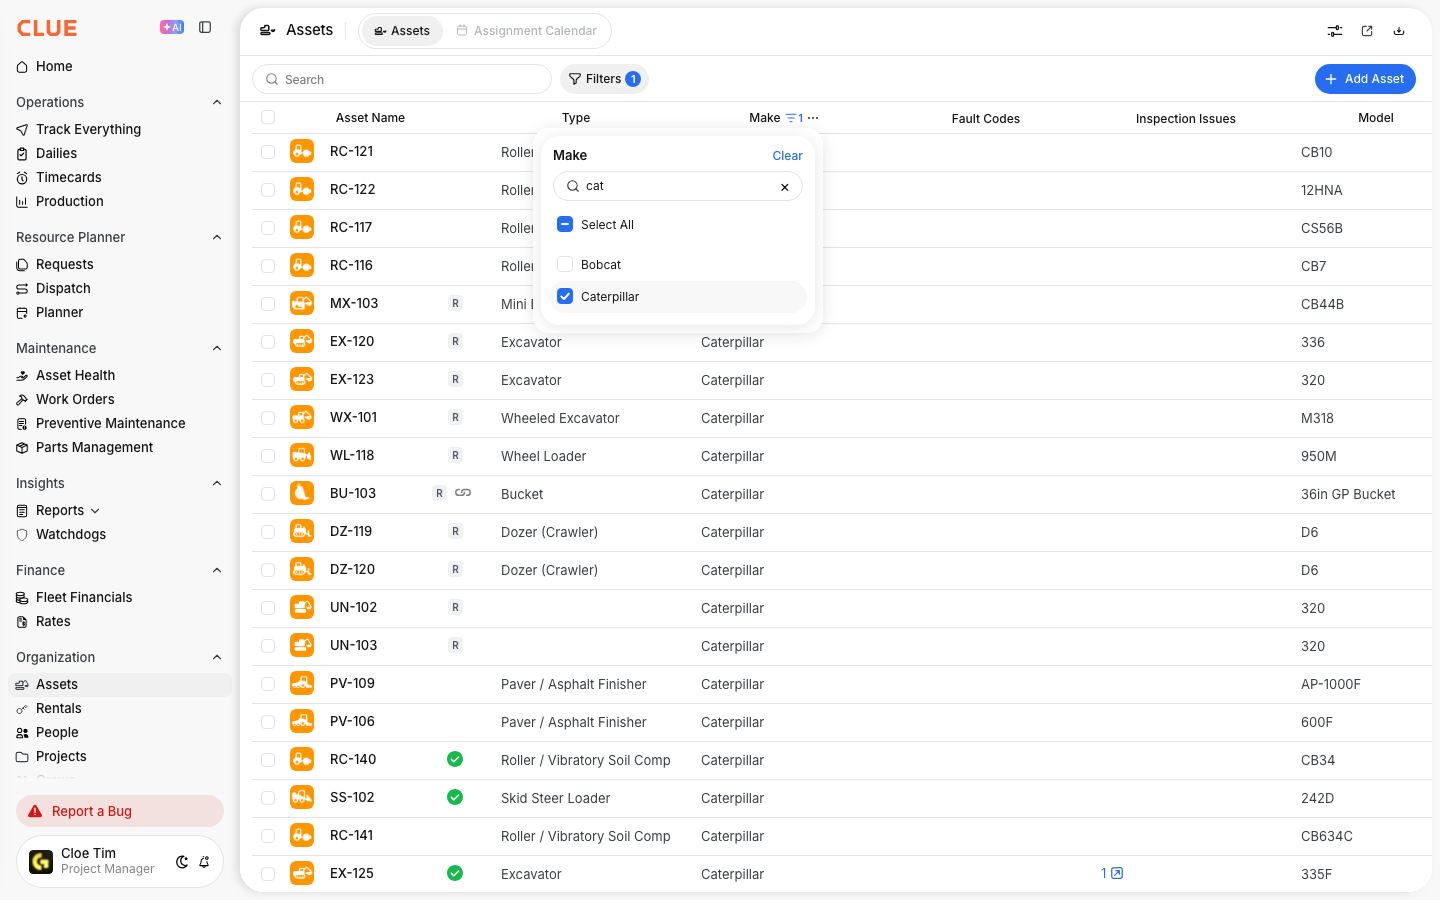This screenshot has width=1440, height=900.
Task: Check the row checkbox for EX-120
Action: click(268, 342)
